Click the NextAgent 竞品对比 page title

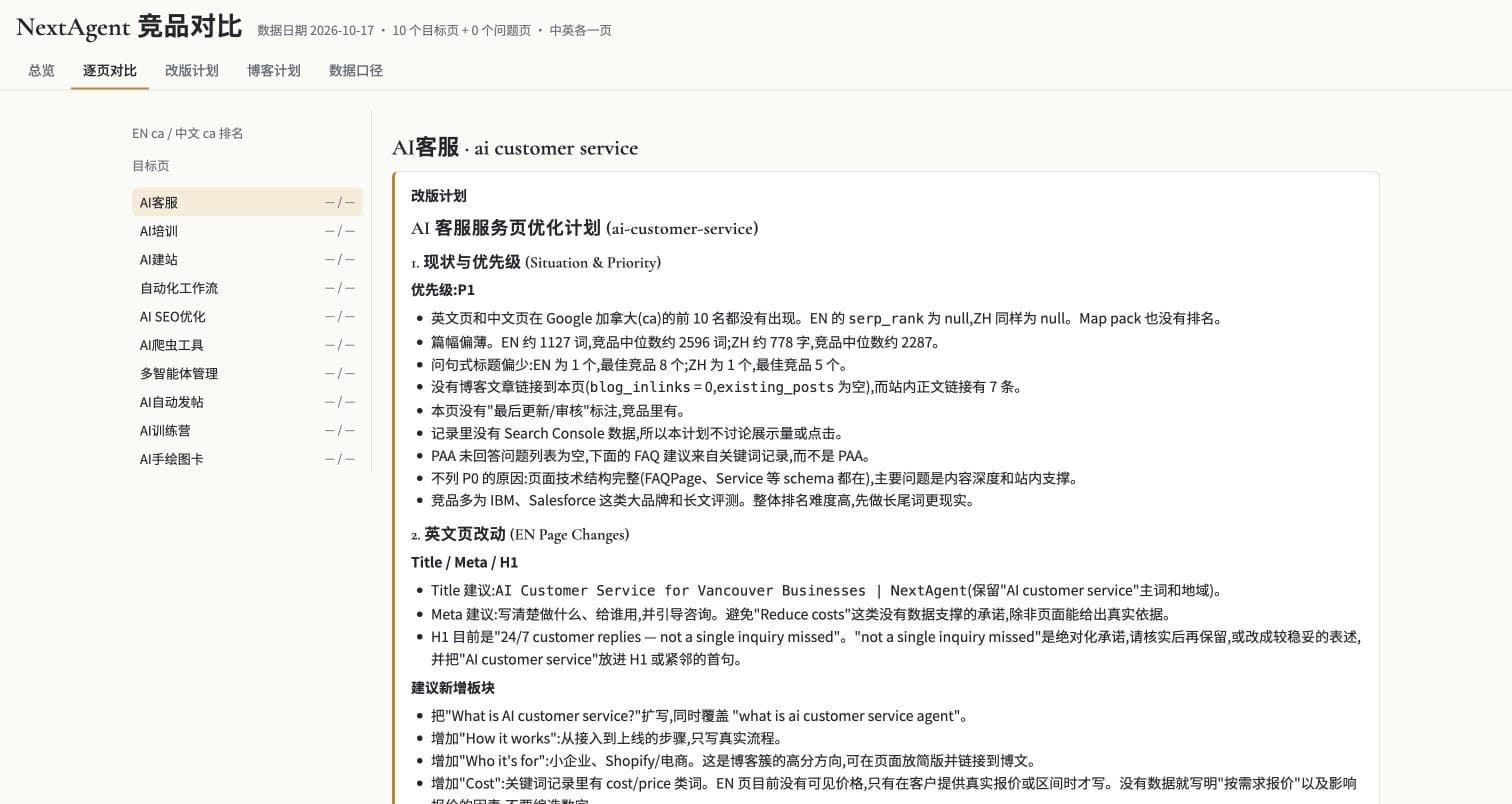click(129, 27)
